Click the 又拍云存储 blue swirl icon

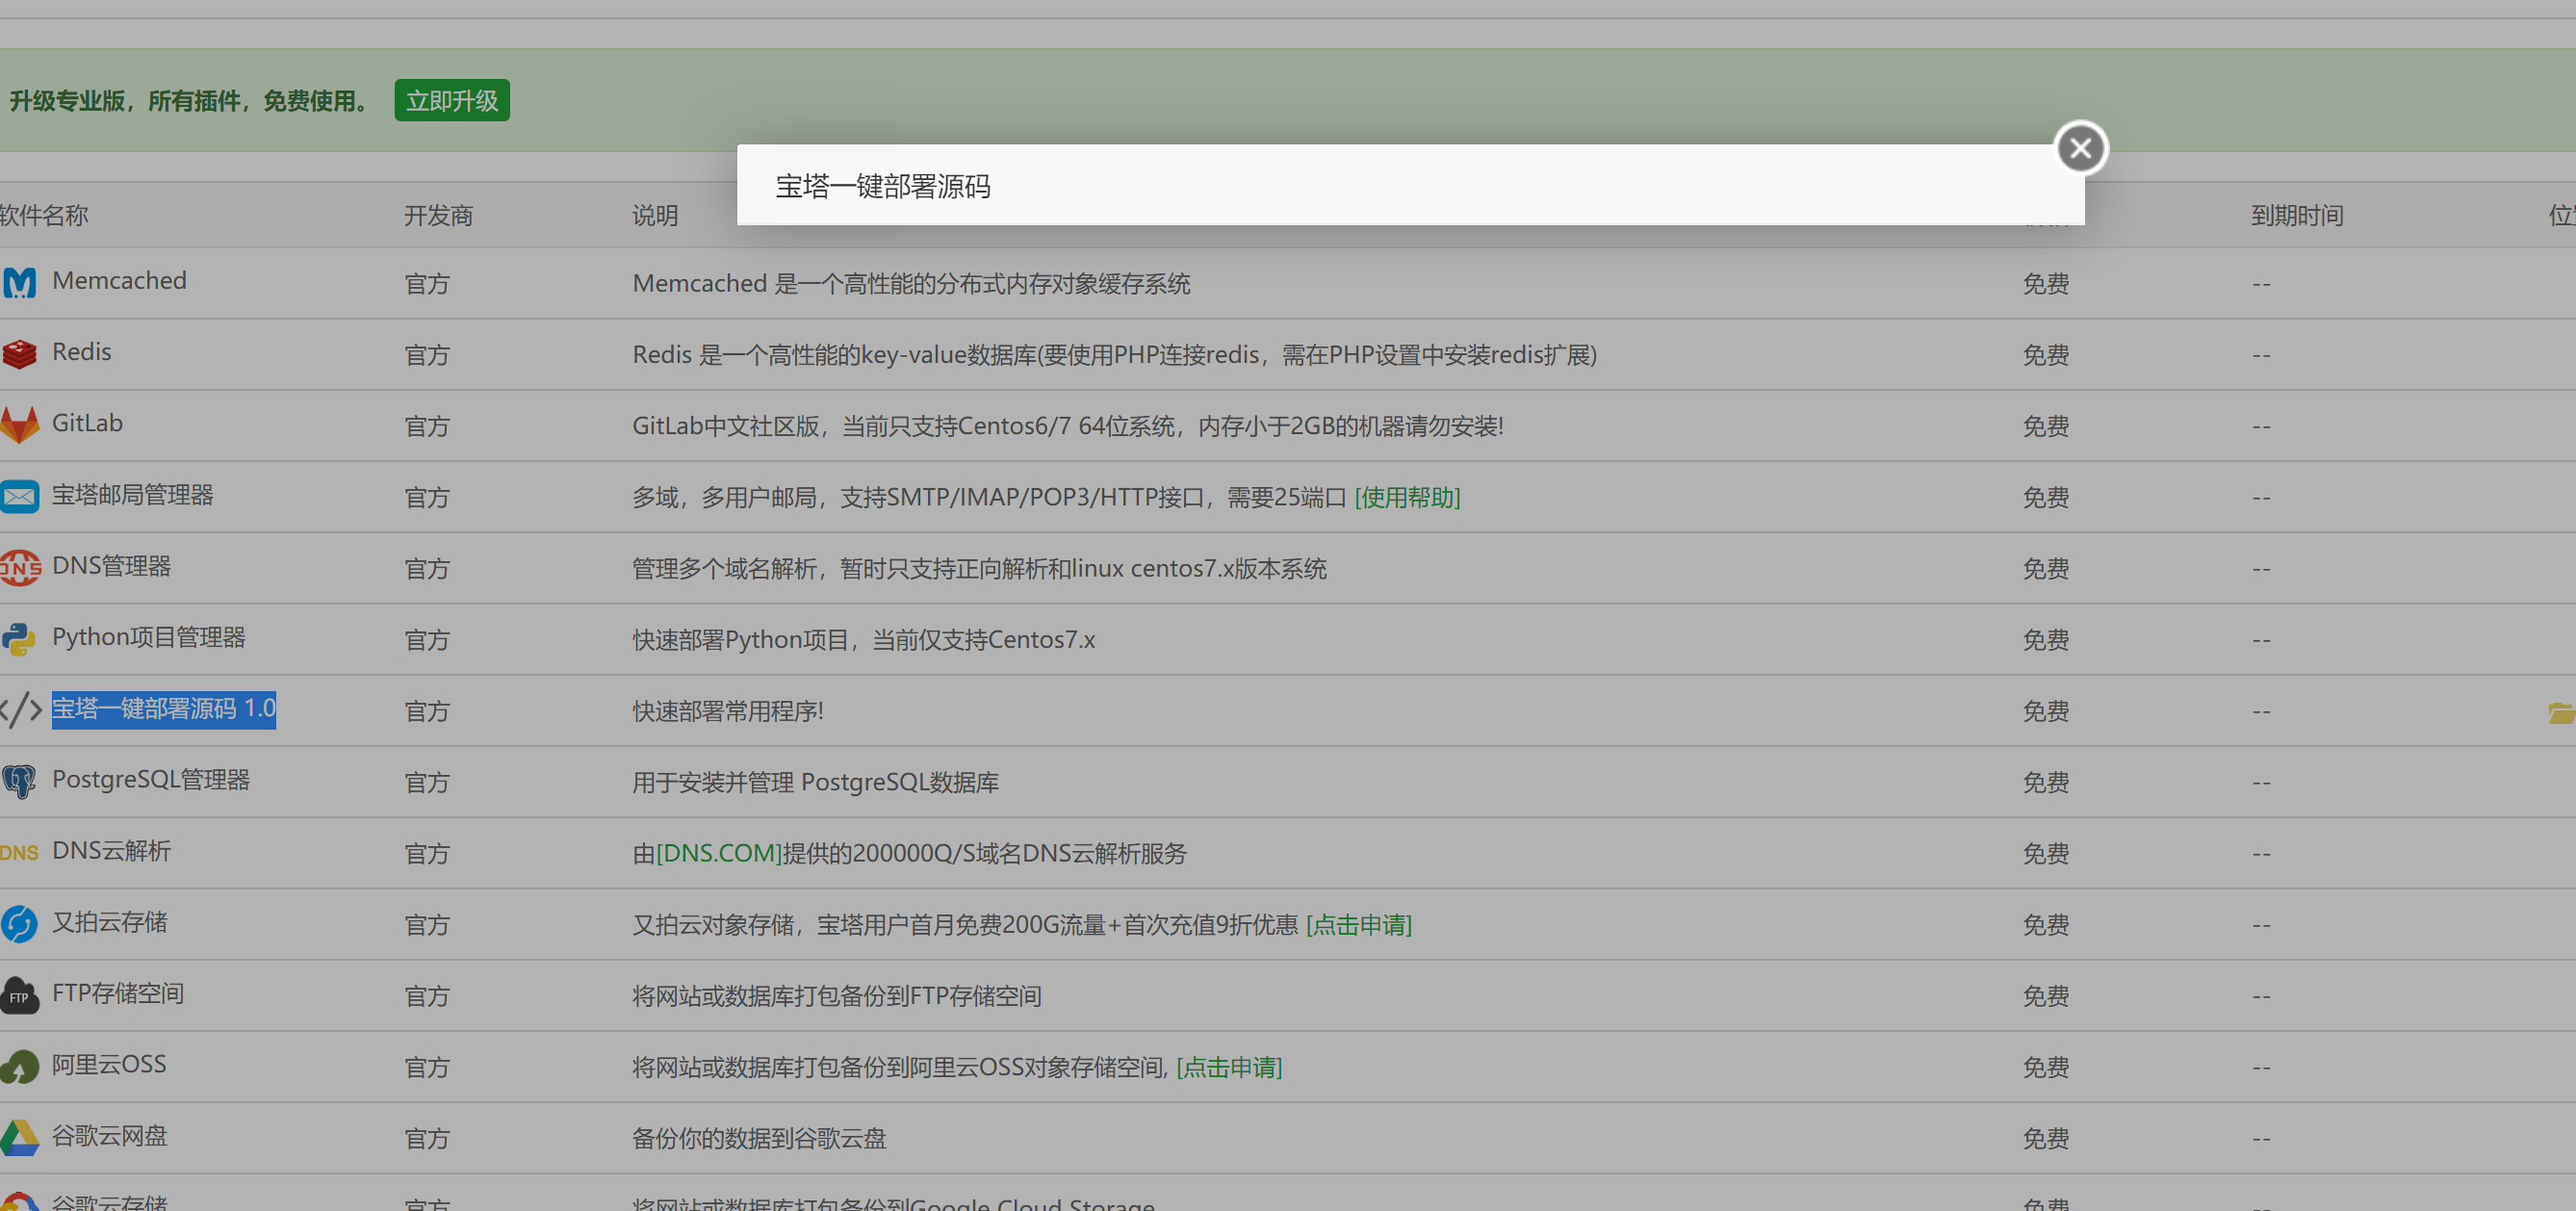pyautogui.click(x=19, y=924)
